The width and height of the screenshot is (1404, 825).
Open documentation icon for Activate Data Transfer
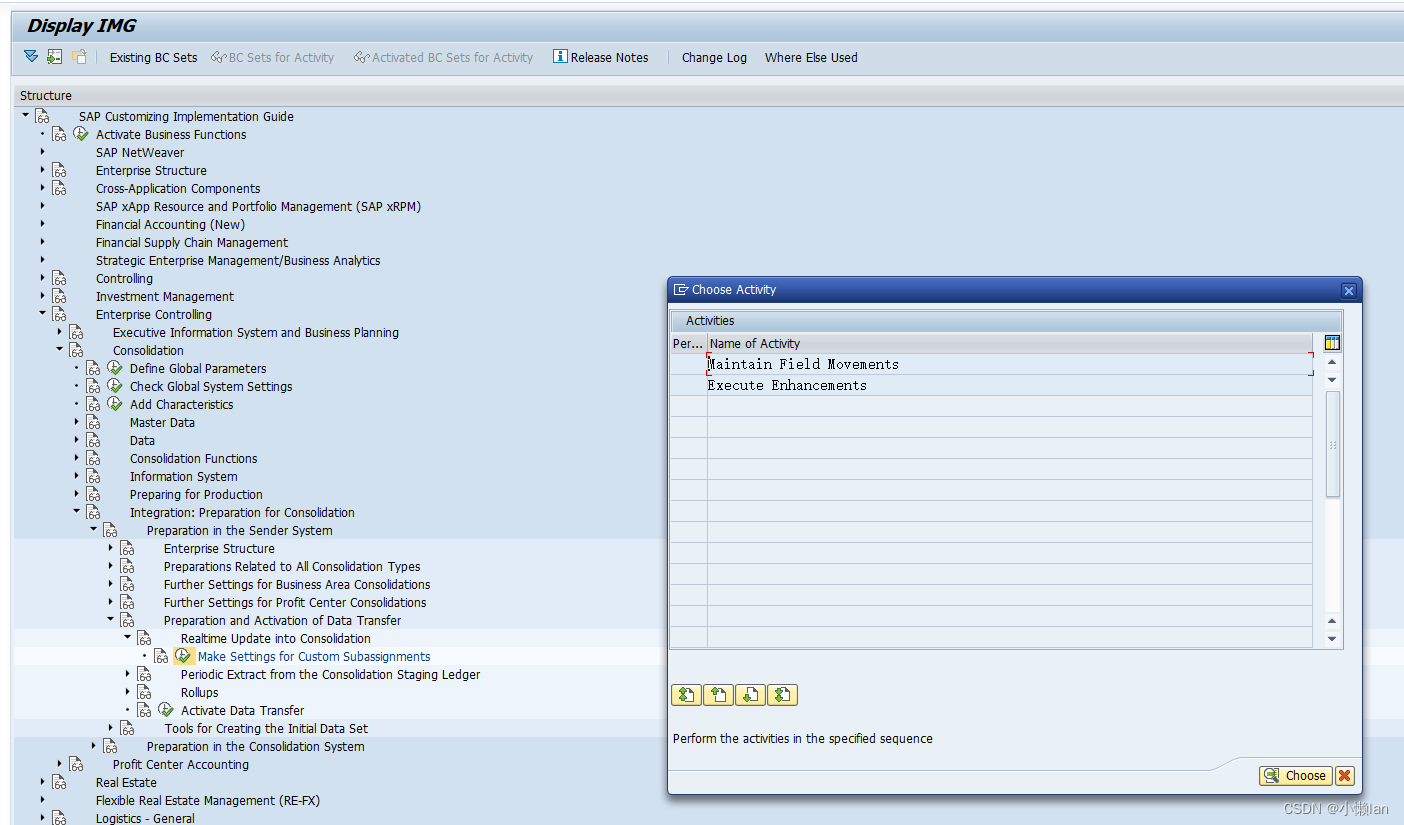click(x=144, y=710)
